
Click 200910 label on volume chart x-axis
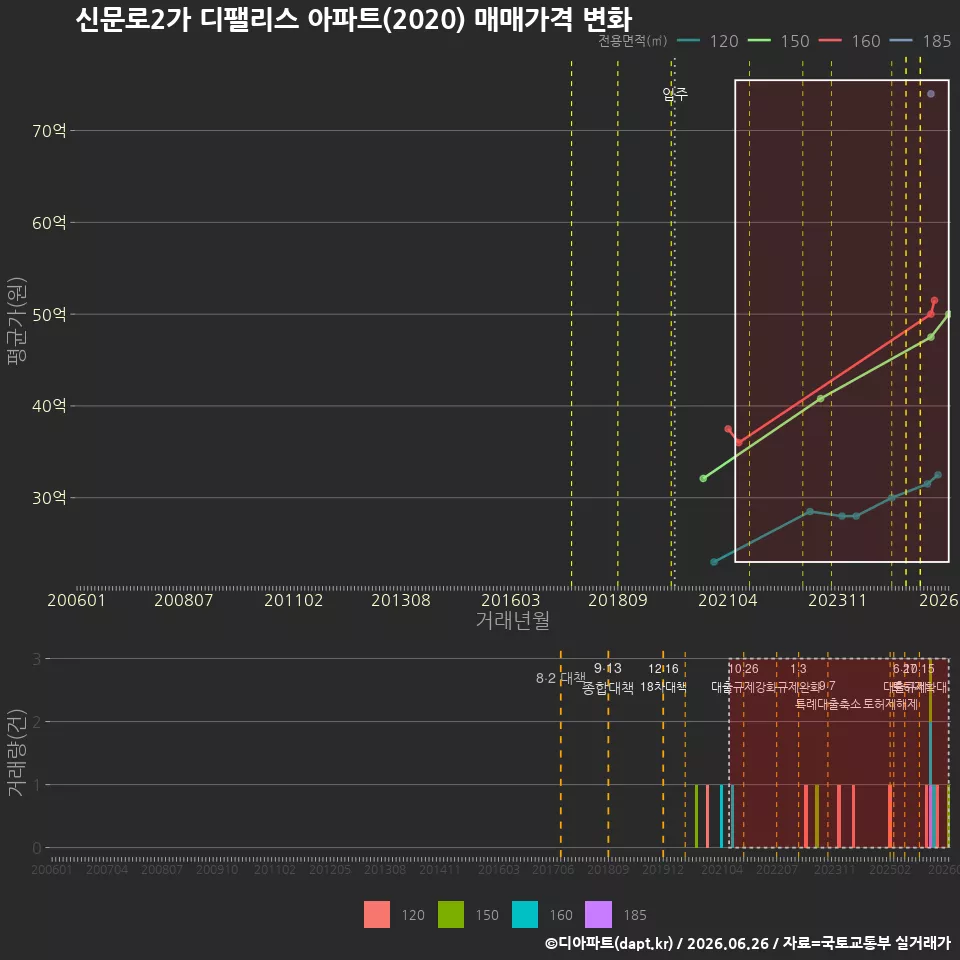(x=217, y=869)
